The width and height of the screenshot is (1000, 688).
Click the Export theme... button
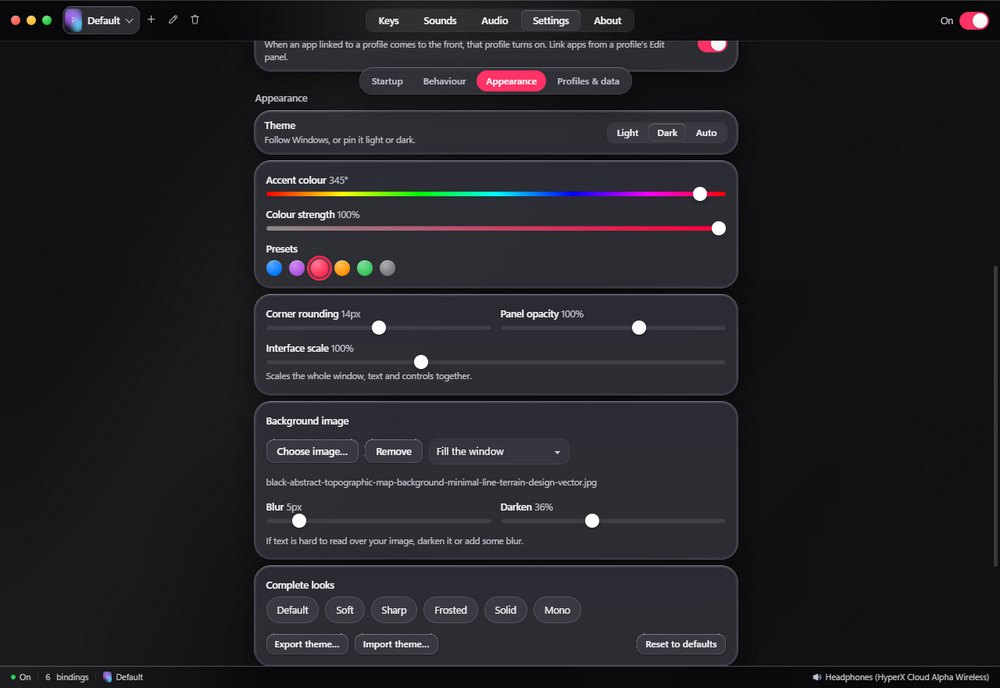coord(307,644)
